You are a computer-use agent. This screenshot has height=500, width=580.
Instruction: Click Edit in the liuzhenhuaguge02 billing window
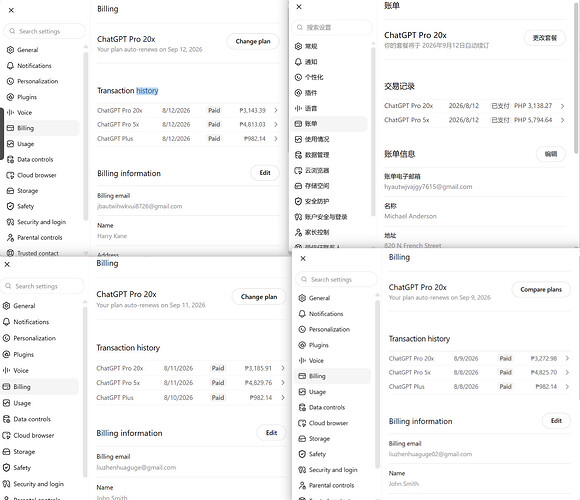point(556,420)
